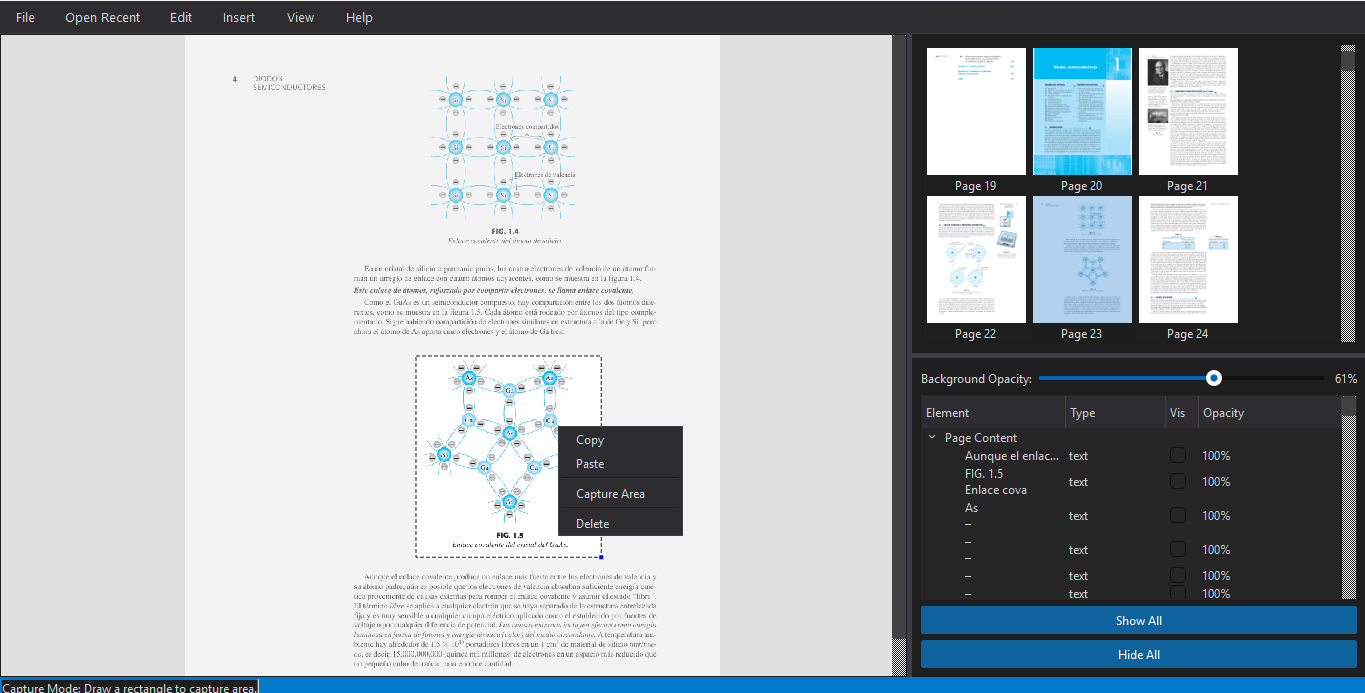Toggle visibility checkbox for 'FIG. 1.5' element
The height and width of the screenshot is (693, 1365).
tap(1178, 482)
